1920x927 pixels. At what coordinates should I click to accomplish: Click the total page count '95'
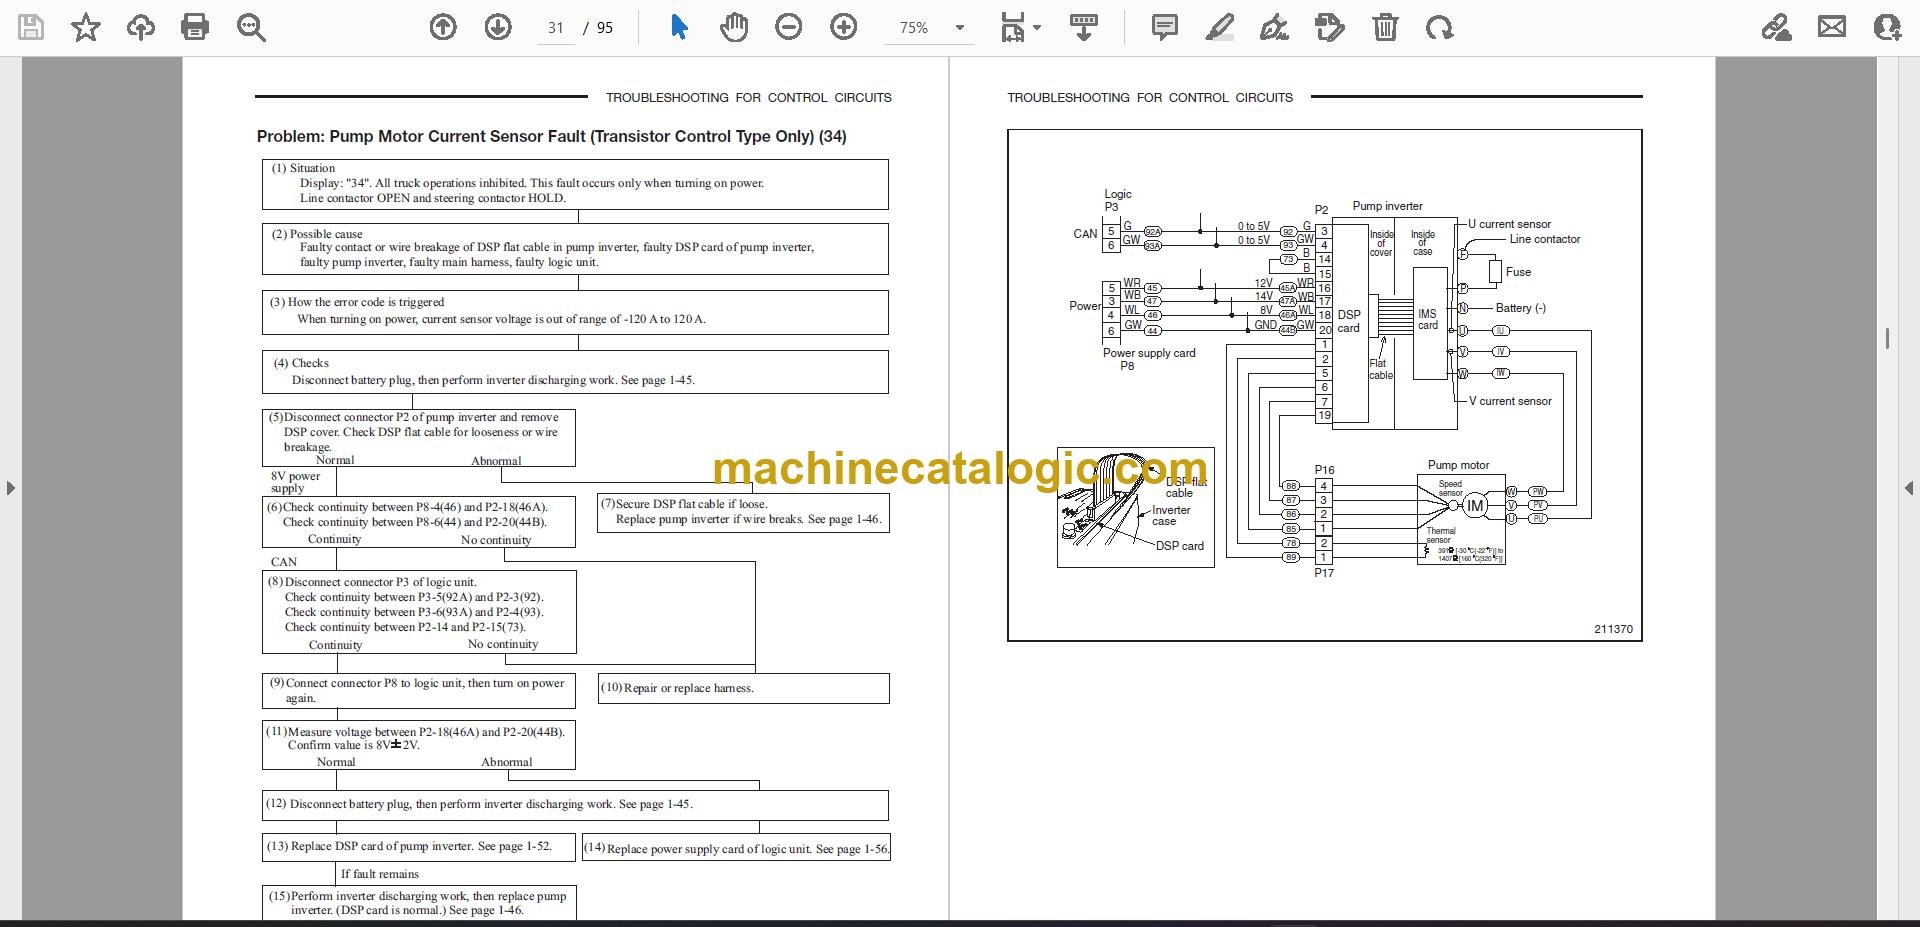click(605, 28)
